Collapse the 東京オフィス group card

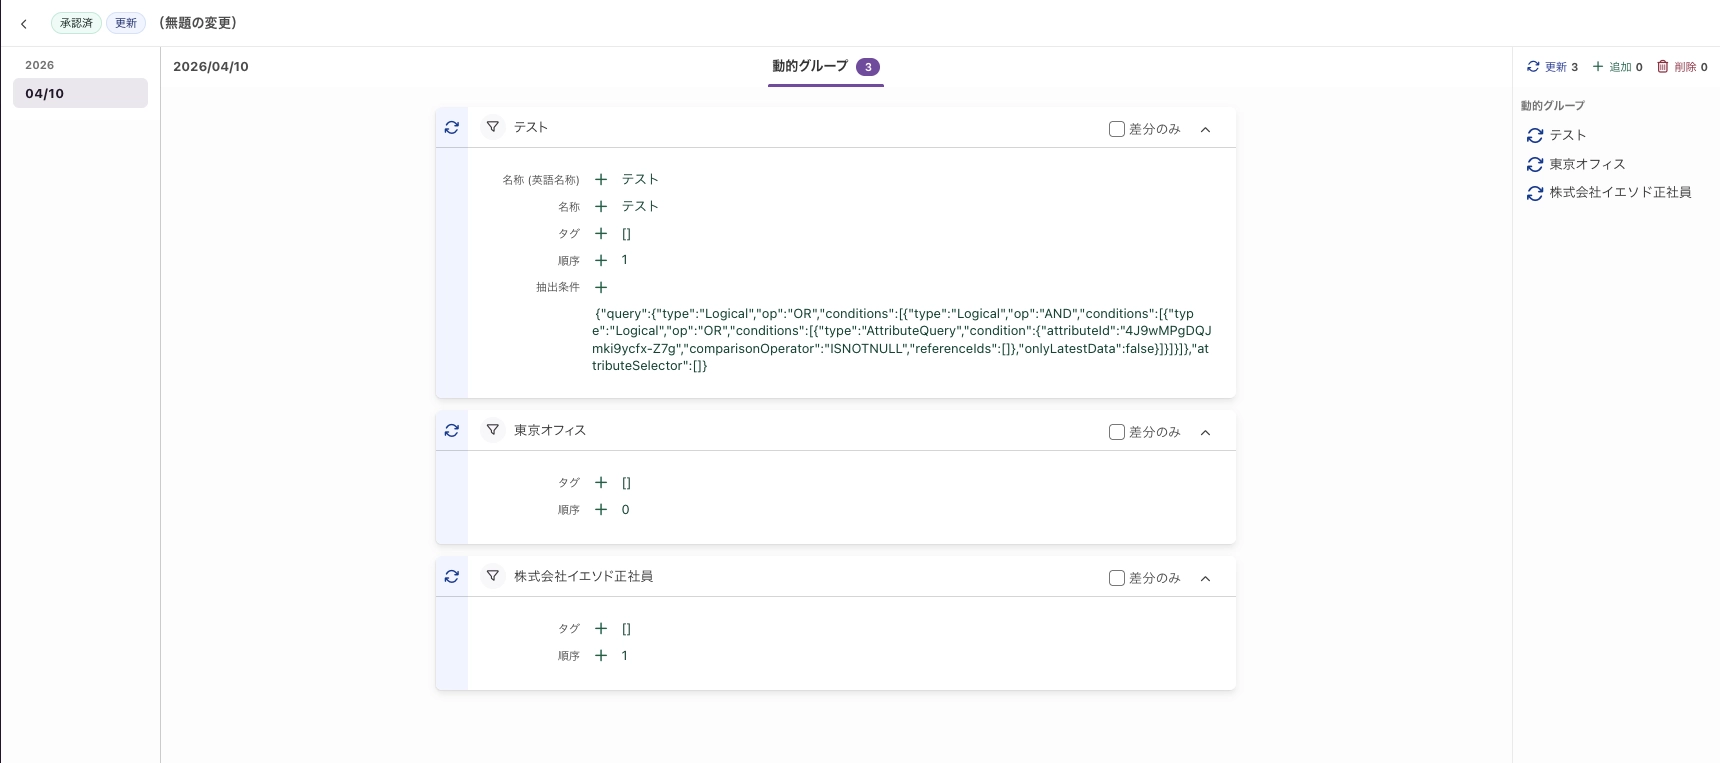tap(1206, 432)
